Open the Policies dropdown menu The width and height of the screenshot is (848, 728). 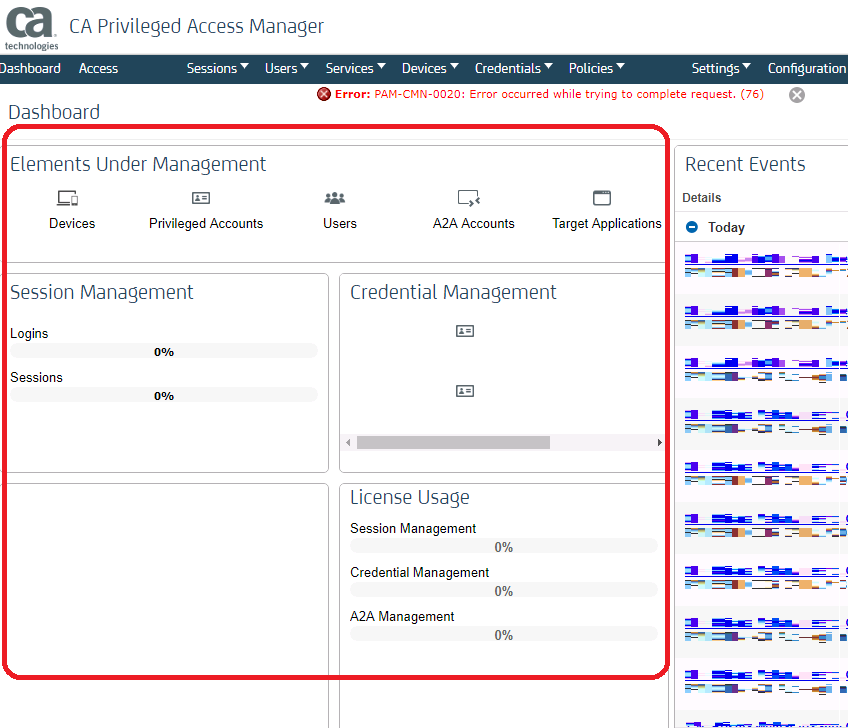pyautogui.click(x=596, y=68)
